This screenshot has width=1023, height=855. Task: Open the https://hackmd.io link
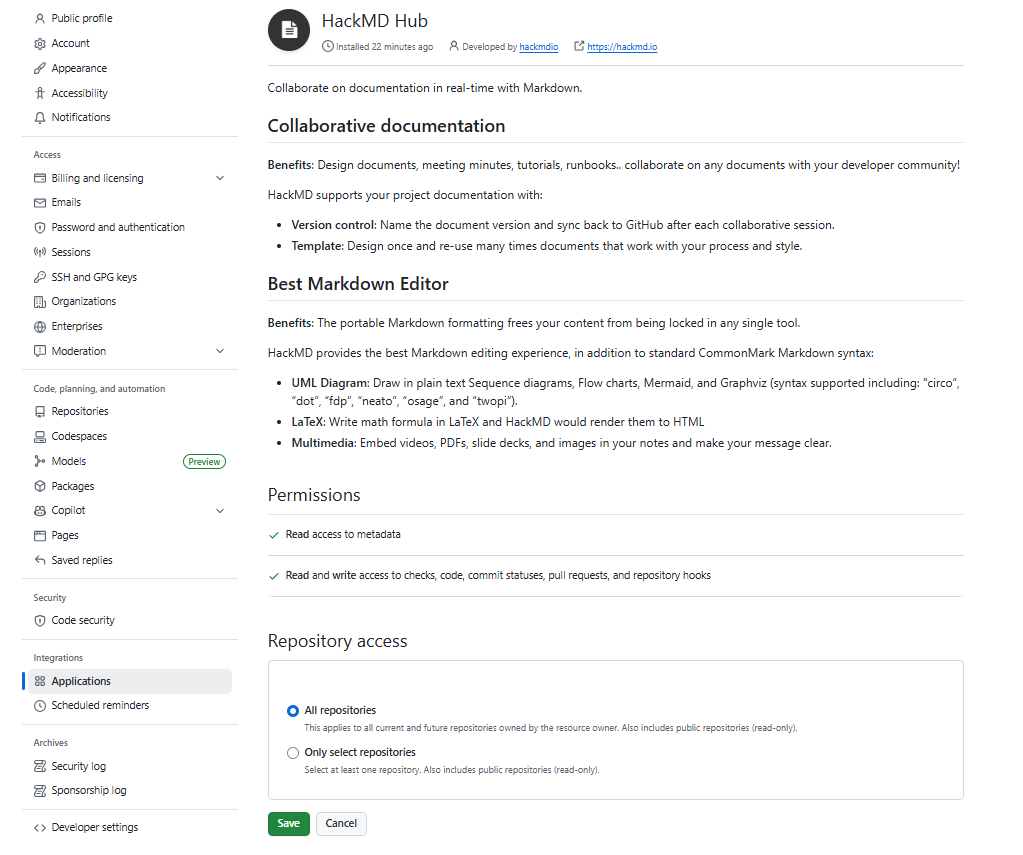[x=622, y=47]
